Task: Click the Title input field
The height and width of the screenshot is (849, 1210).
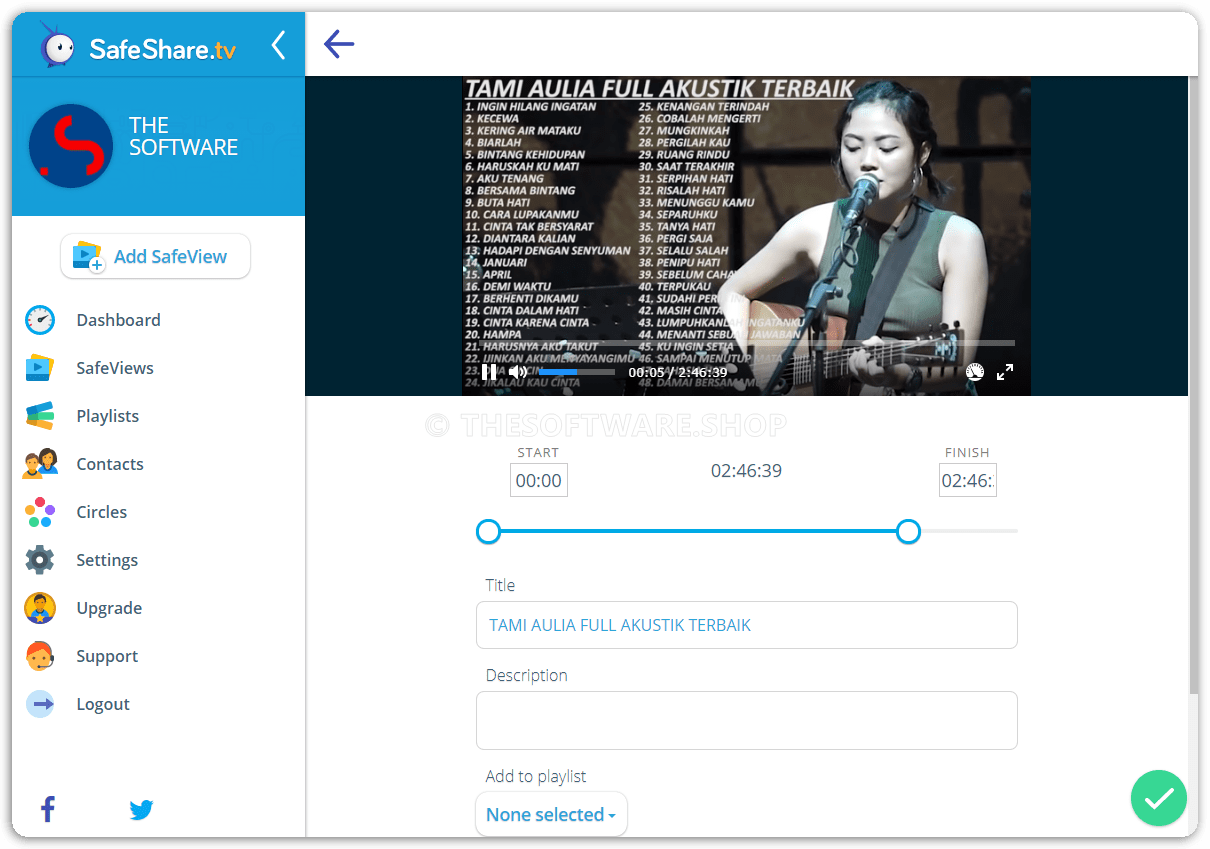Action: [746, 625]
